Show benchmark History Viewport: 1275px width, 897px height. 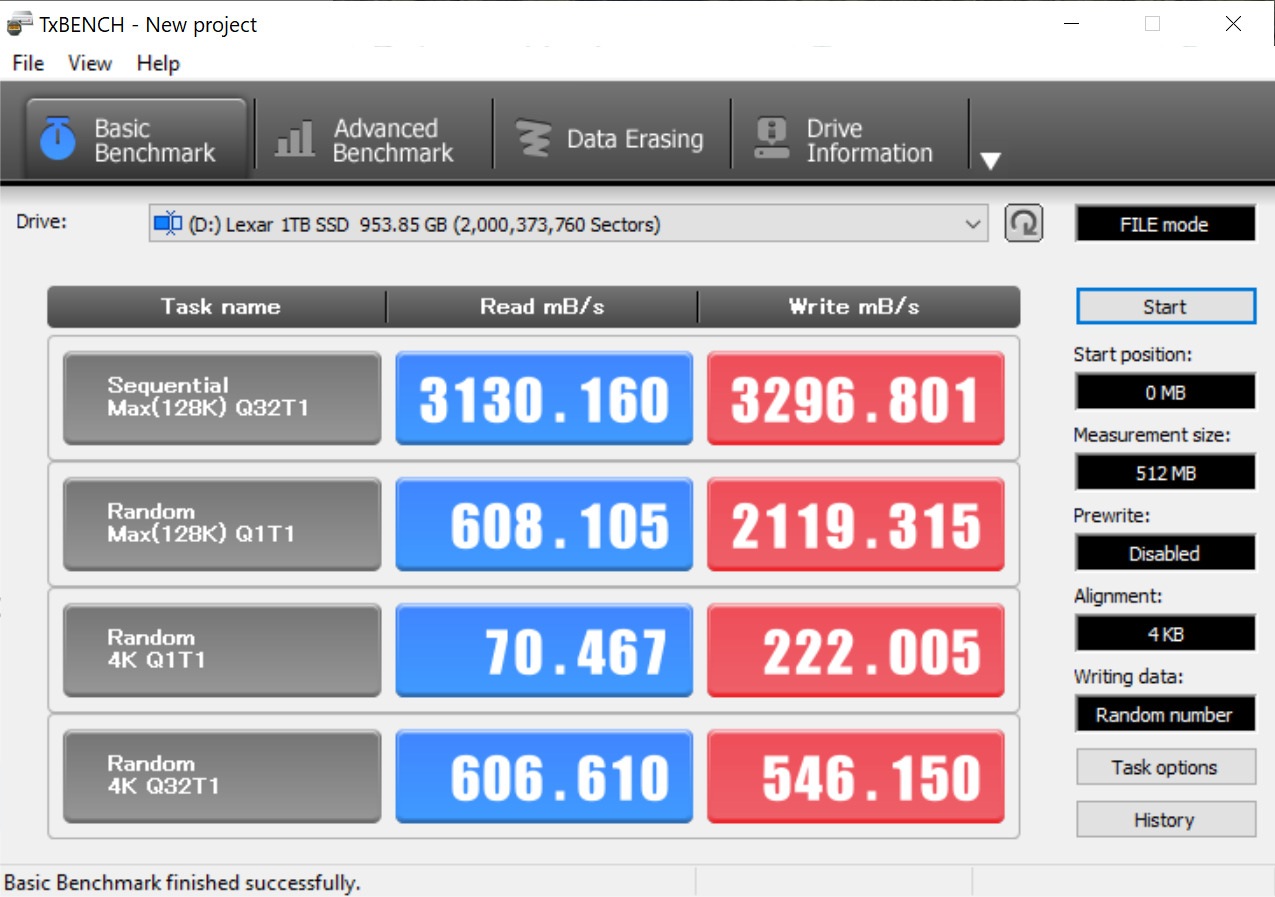(x=1164, y=820)
